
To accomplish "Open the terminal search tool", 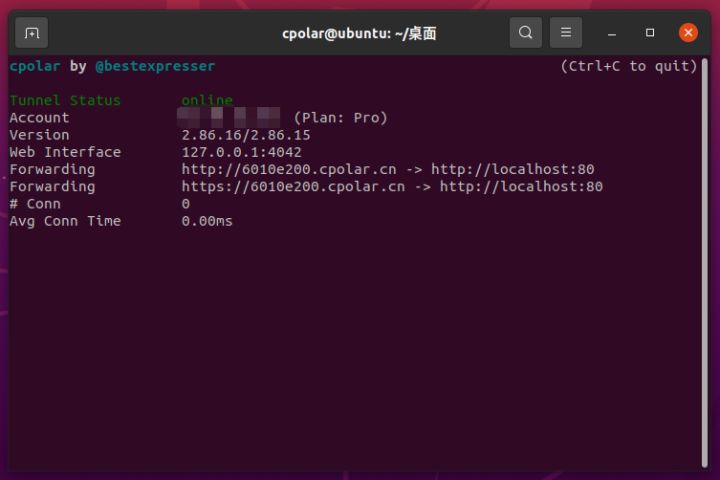I will pyautogui.click(x=525, y=33).
